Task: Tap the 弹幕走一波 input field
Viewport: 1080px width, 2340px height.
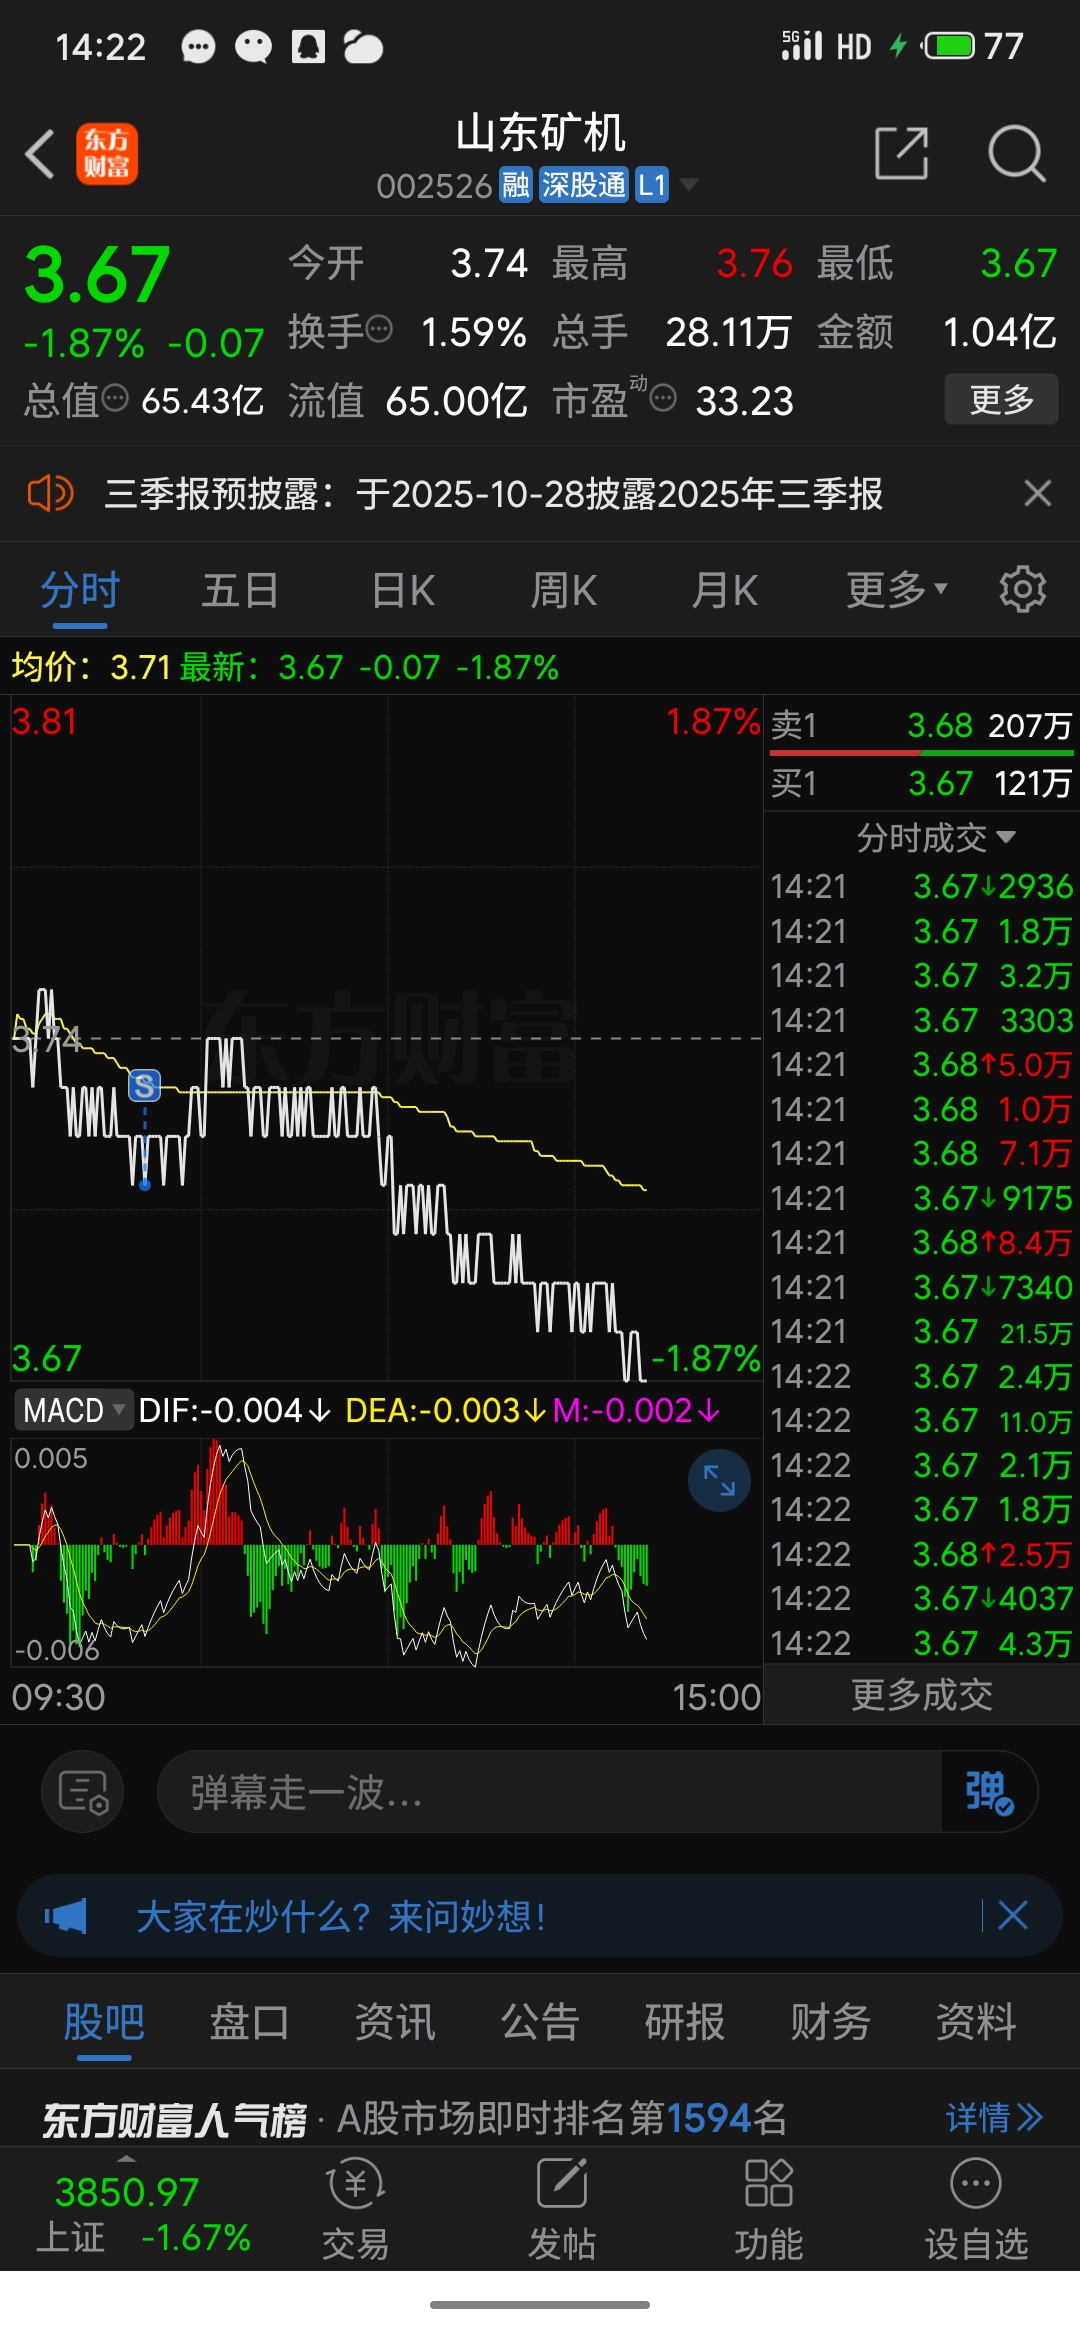Action: pos(549,1791)
